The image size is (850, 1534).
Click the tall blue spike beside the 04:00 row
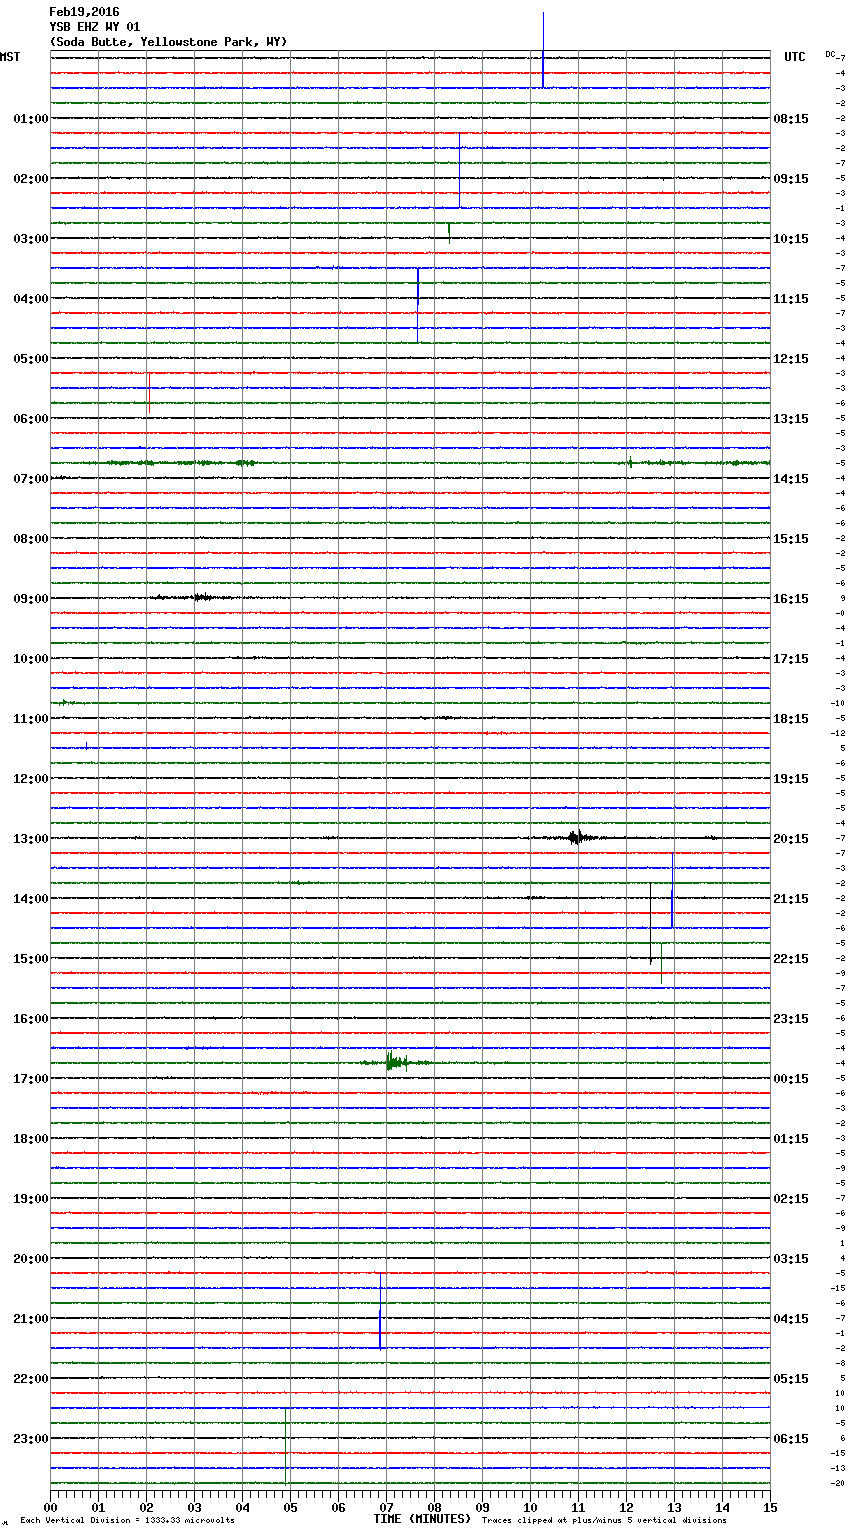418,305
